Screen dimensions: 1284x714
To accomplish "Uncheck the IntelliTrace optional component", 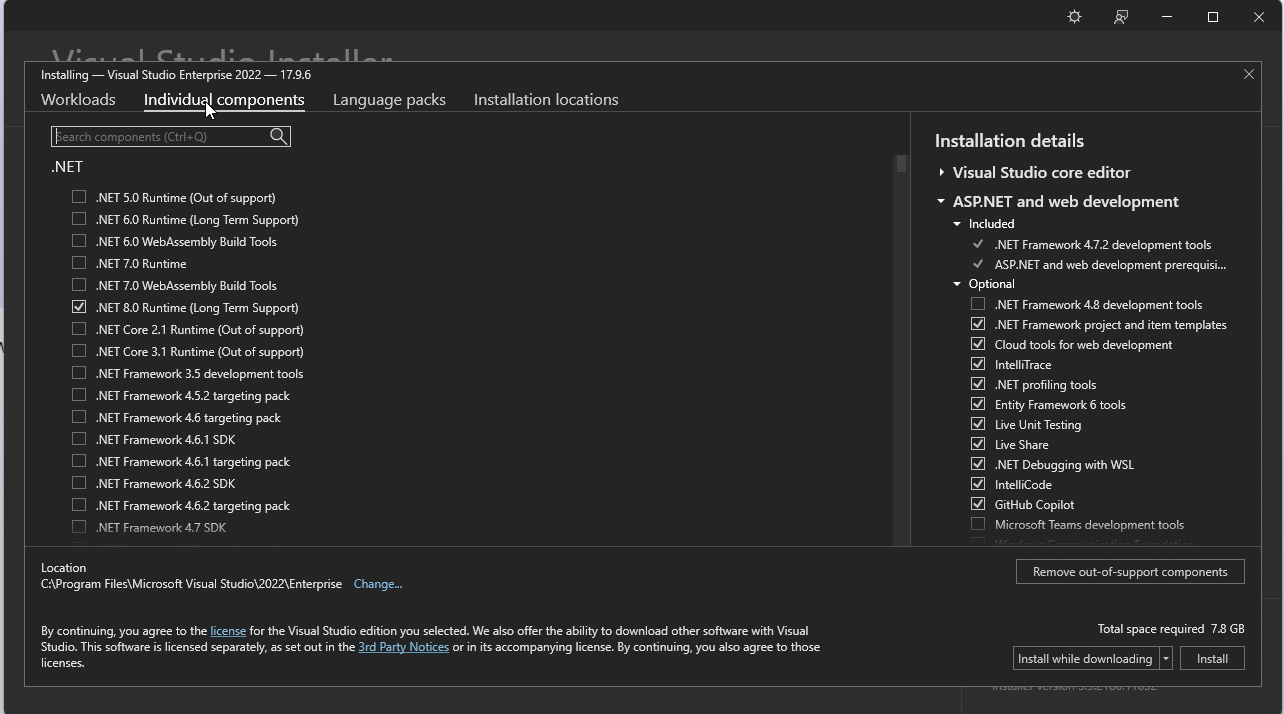I will (978, 364).
